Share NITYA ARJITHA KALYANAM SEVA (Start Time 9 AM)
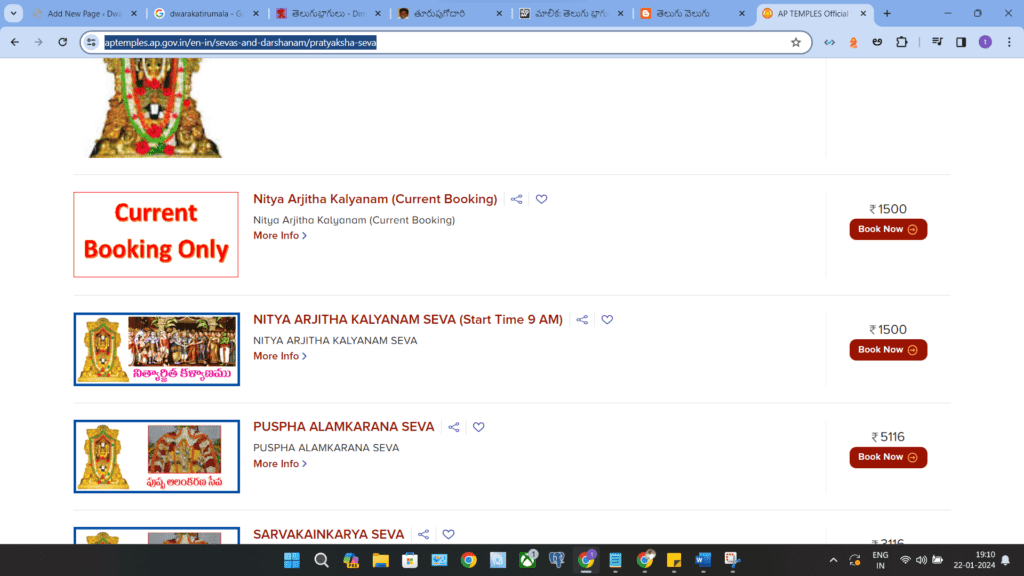Image resolution: width=1024 pixels, height=576 pixels. (582, 319)
